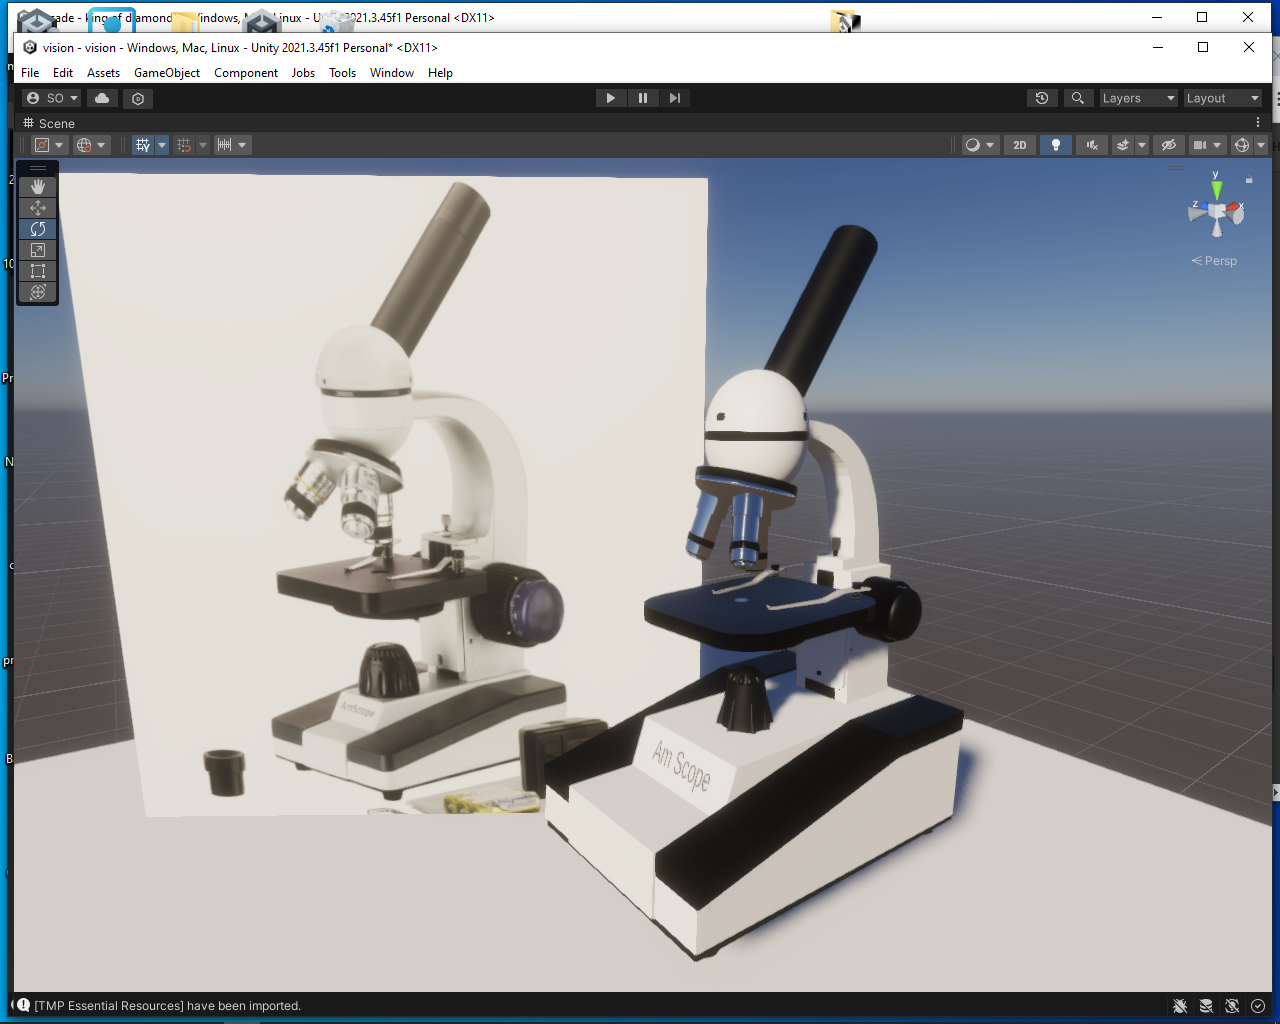Screen dimensions: 1280x1024
Task: Toggle scene audio mute
Action: [x=1092, y=145]
